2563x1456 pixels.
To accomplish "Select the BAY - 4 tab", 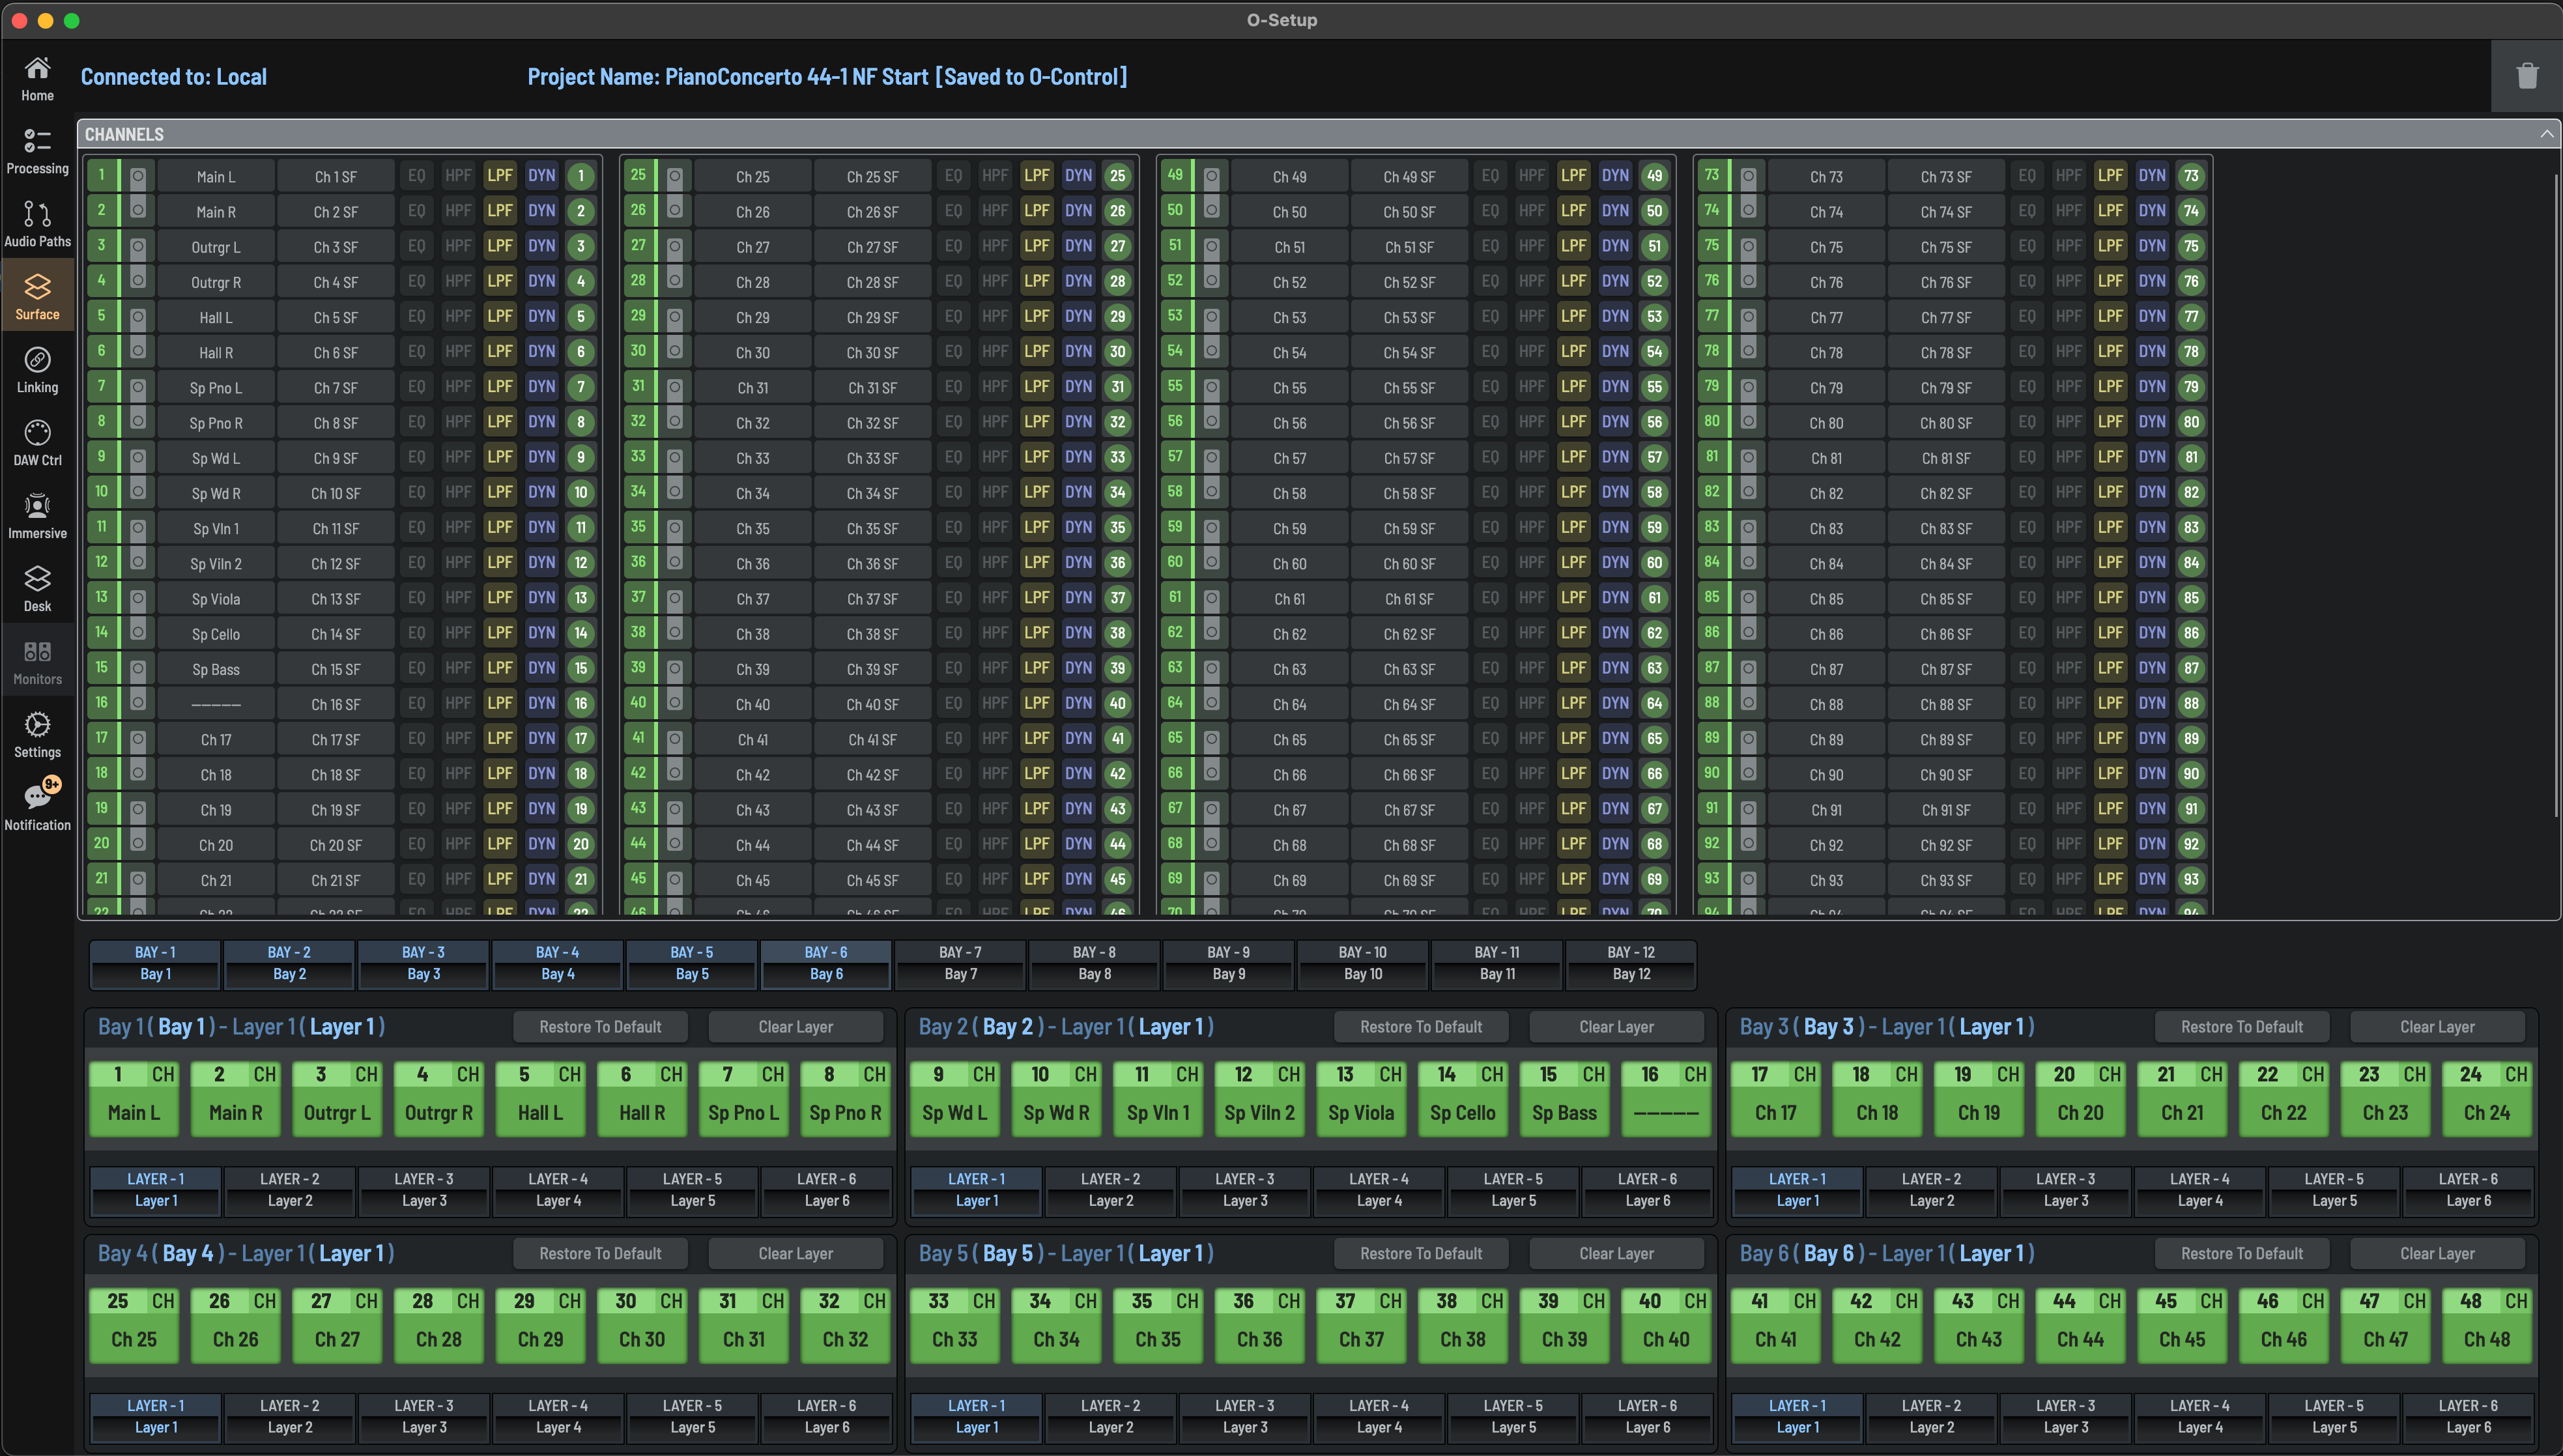I will click(558, 964).
